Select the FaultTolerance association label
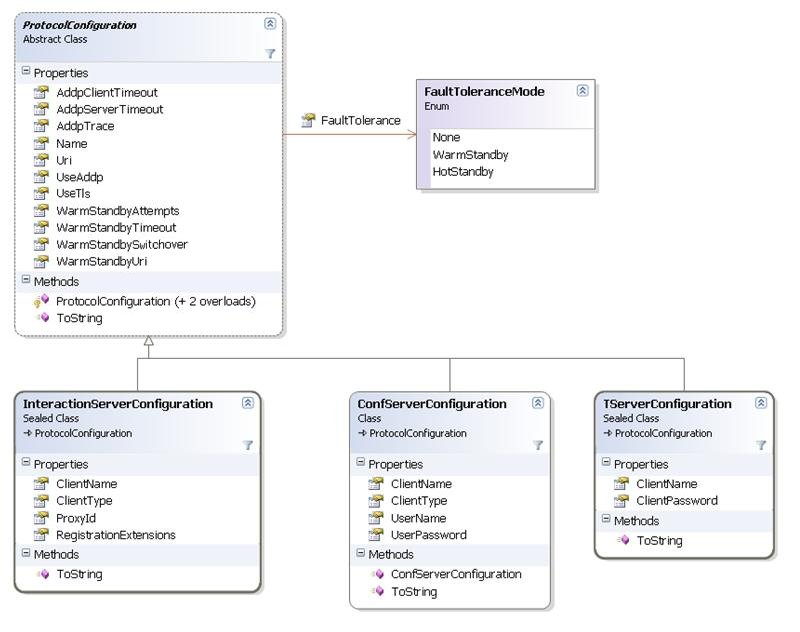 click(361, 120)
